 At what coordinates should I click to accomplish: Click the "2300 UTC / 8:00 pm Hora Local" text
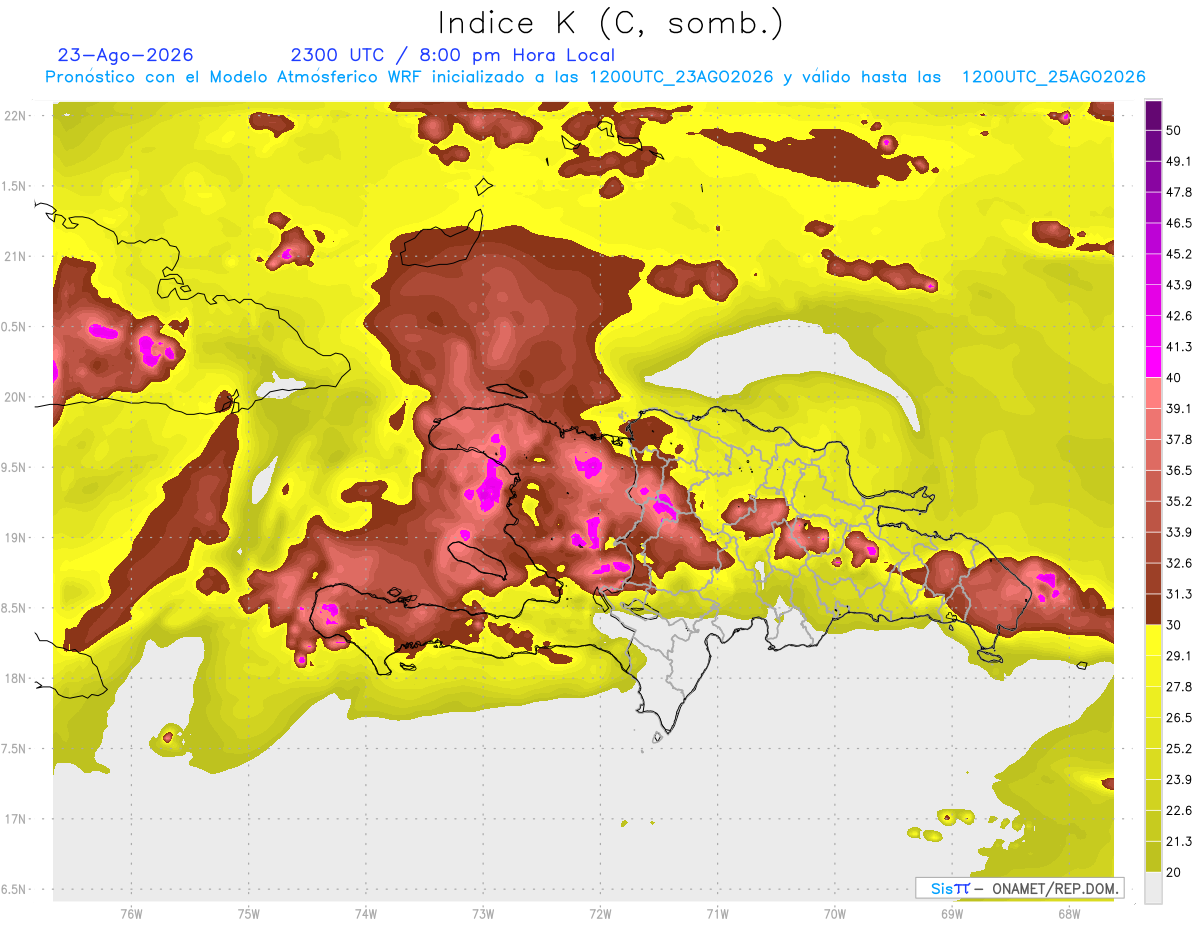click(452, 55)
